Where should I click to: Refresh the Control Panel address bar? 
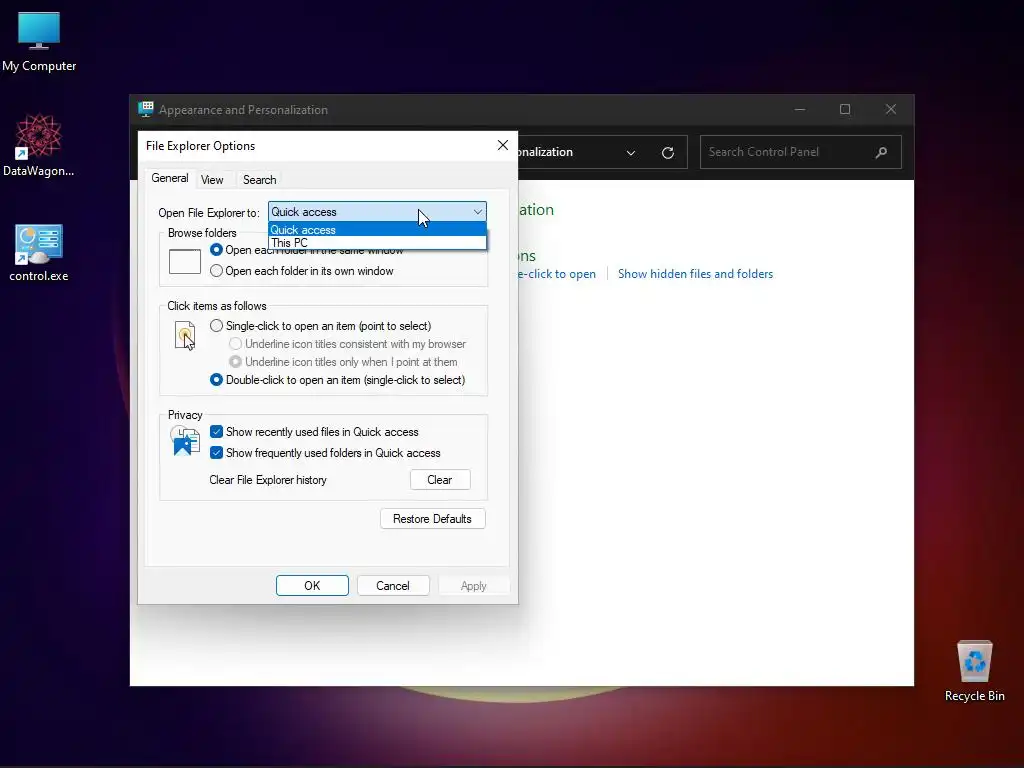point(667,152)
